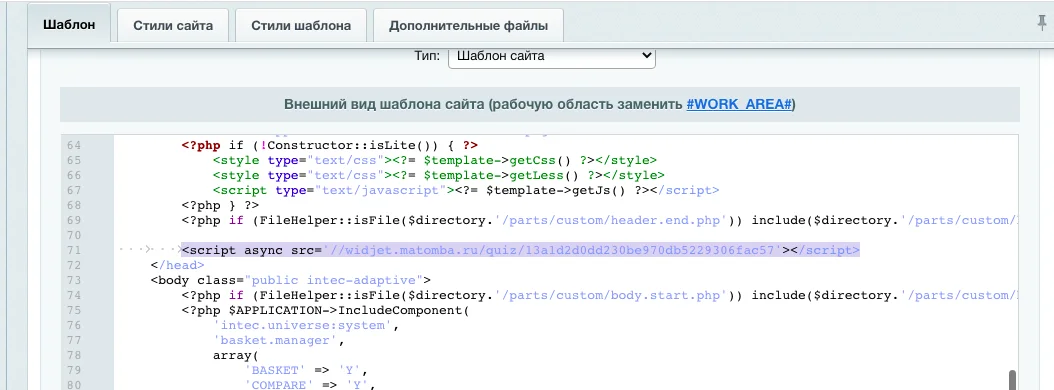Image resolution: width=1054 pixels, height=390 pixels.
Task: Click the code editor vertical scrollbar
Action: tap(1012, 381)
